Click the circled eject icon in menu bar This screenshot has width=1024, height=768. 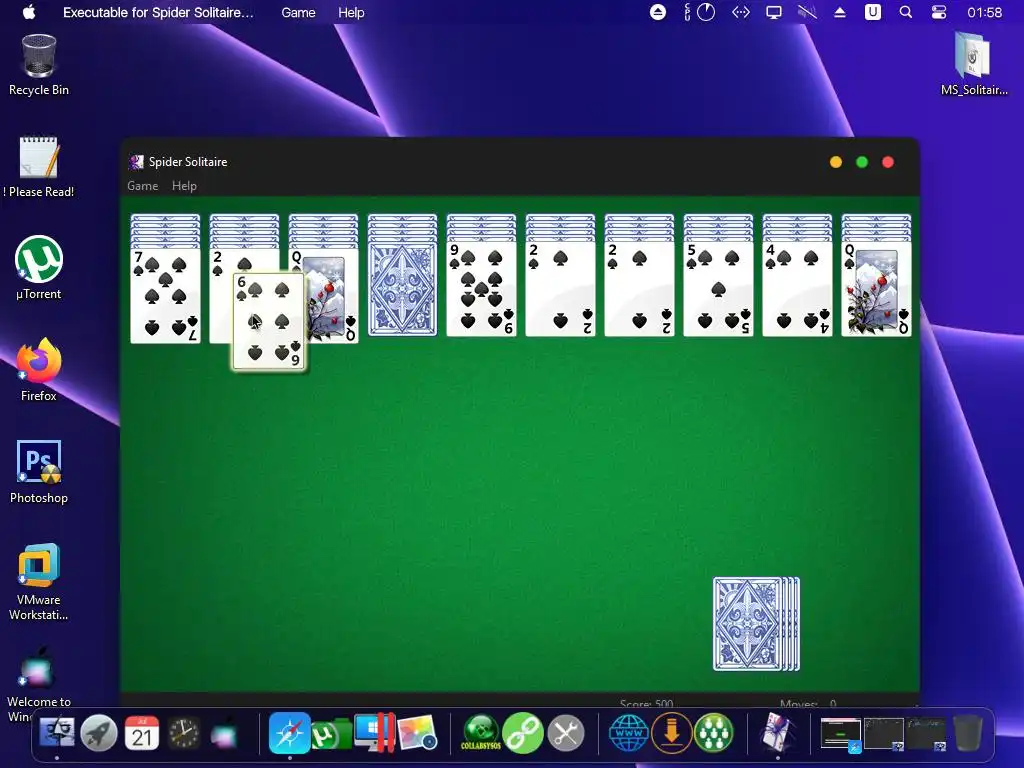[658, 12]
